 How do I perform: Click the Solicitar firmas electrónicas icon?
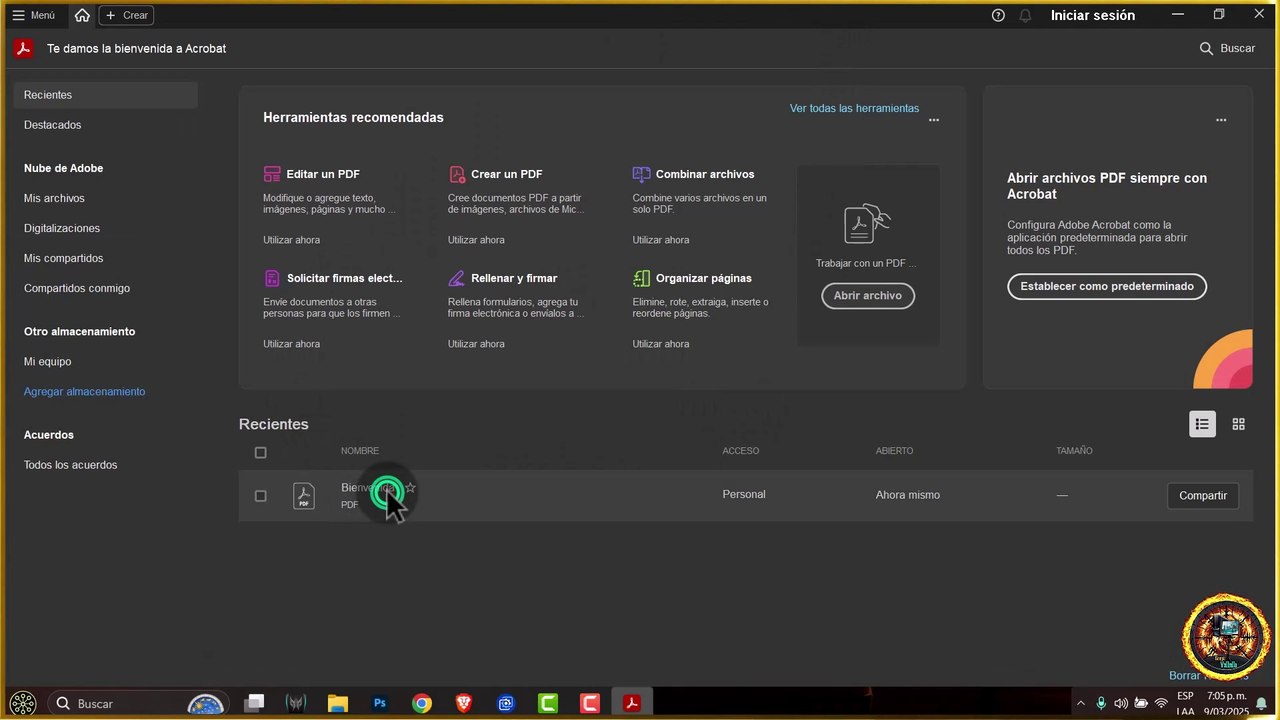(x=272, y=278)
